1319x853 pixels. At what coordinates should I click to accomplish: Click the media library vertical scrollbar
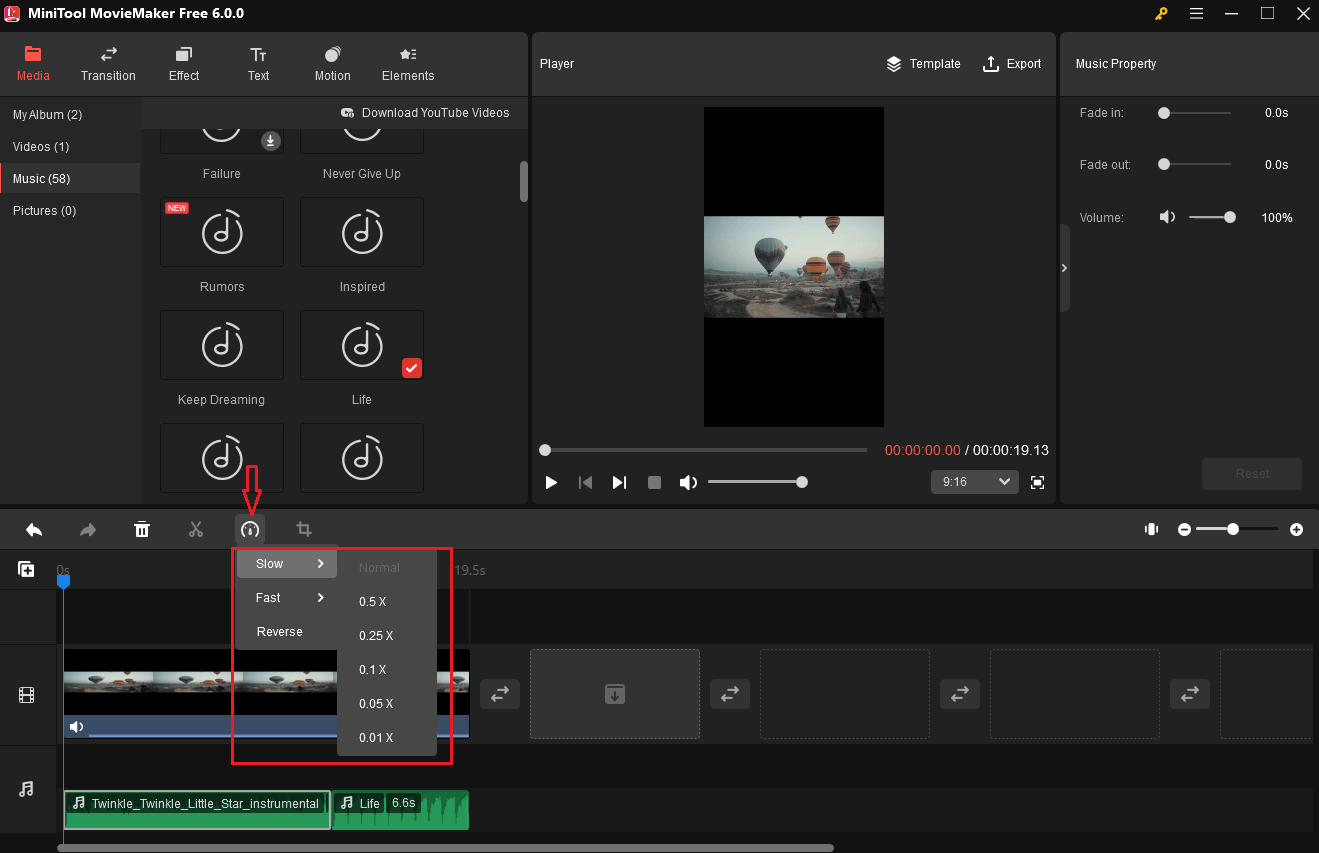pyautogui.click(x=523, y=182)
